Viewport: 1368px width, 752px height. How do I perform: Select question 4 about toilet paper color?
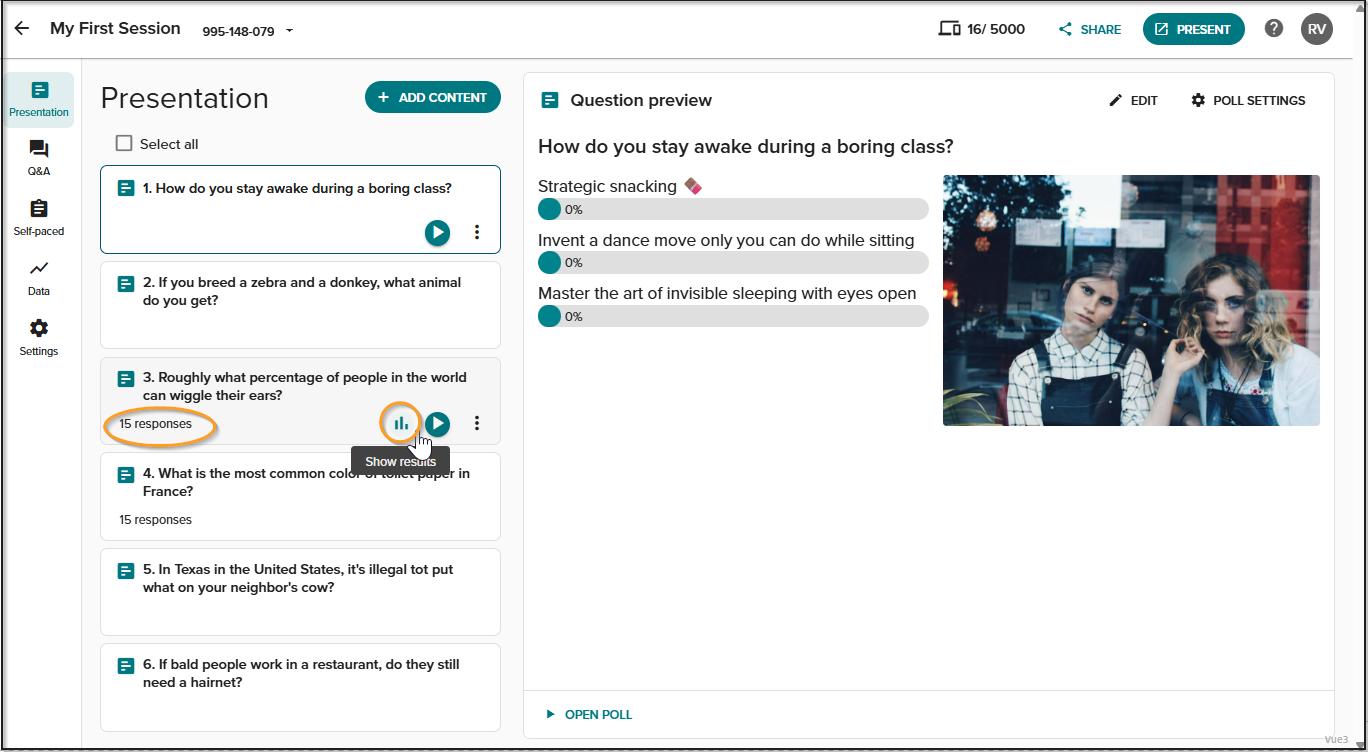click(x=300, y=496)
